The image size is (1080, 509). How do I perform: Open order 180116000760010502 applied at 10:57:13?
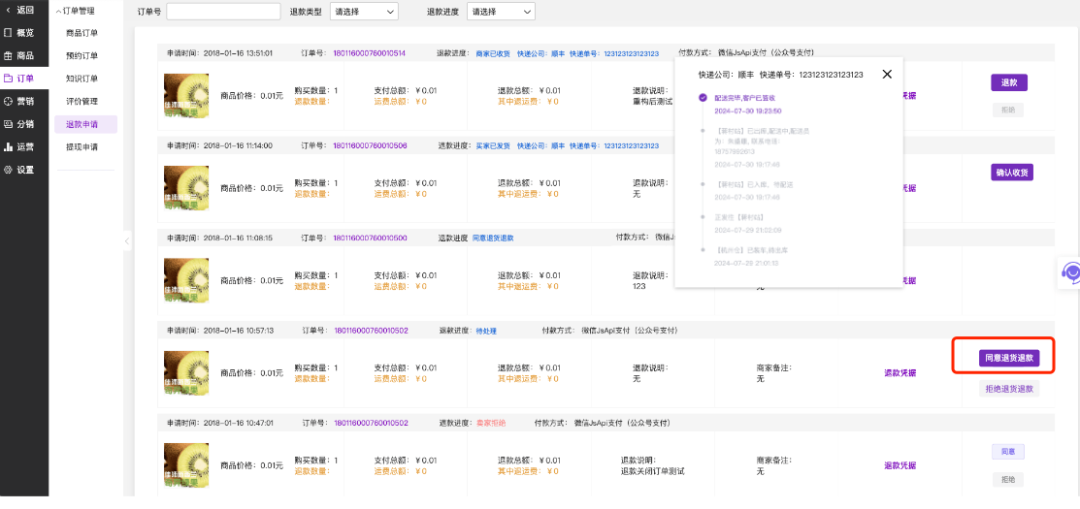[x=371, y=331]
